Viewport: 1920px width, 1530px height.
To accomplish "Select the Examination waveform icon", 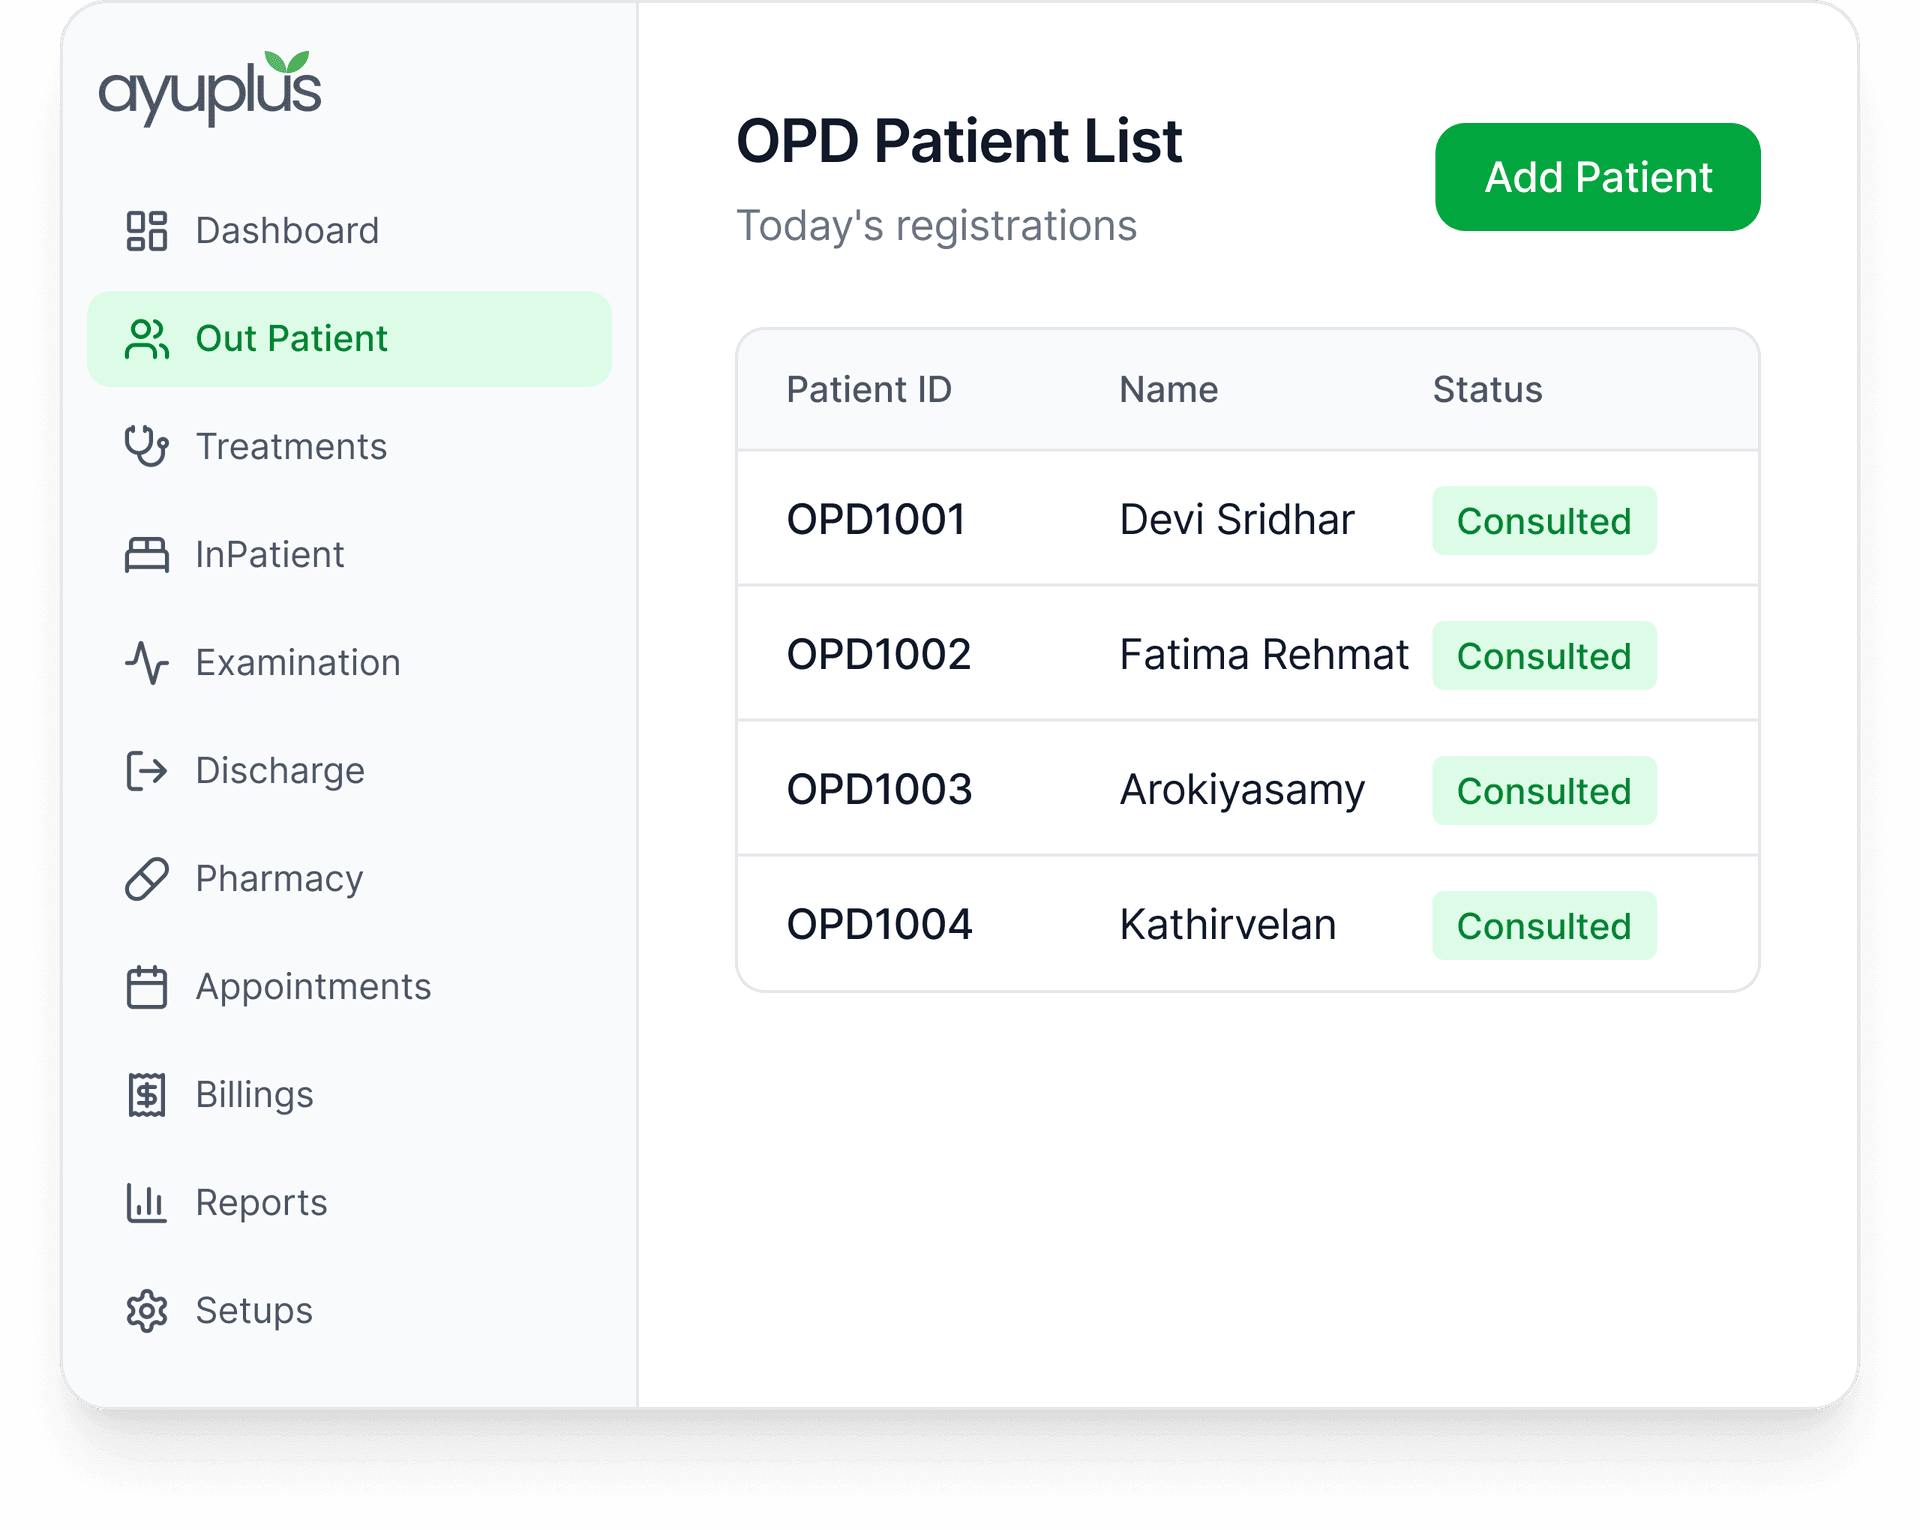I will [x=146, y=663].
